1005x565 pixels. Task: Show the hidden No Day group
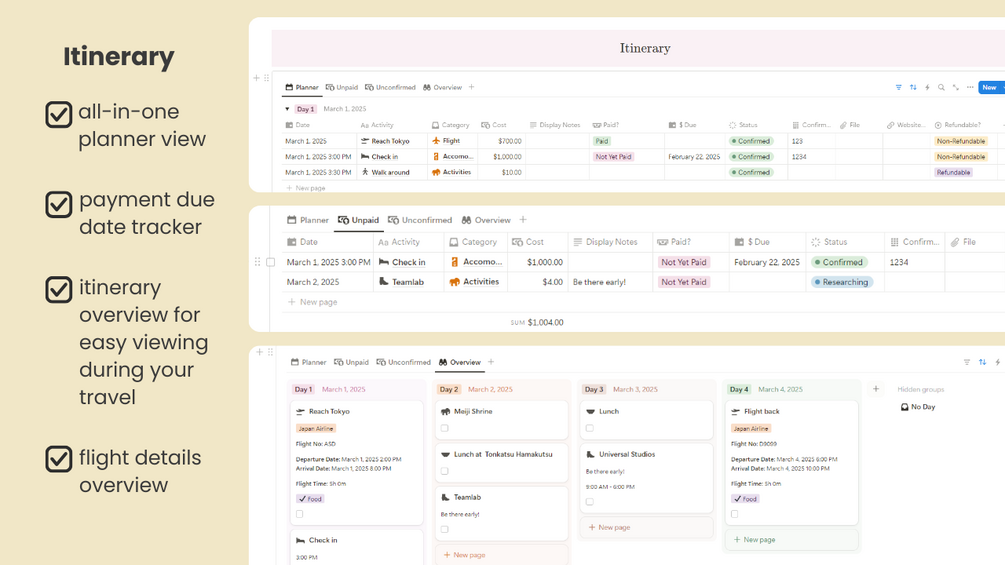[x=918, y=407]
